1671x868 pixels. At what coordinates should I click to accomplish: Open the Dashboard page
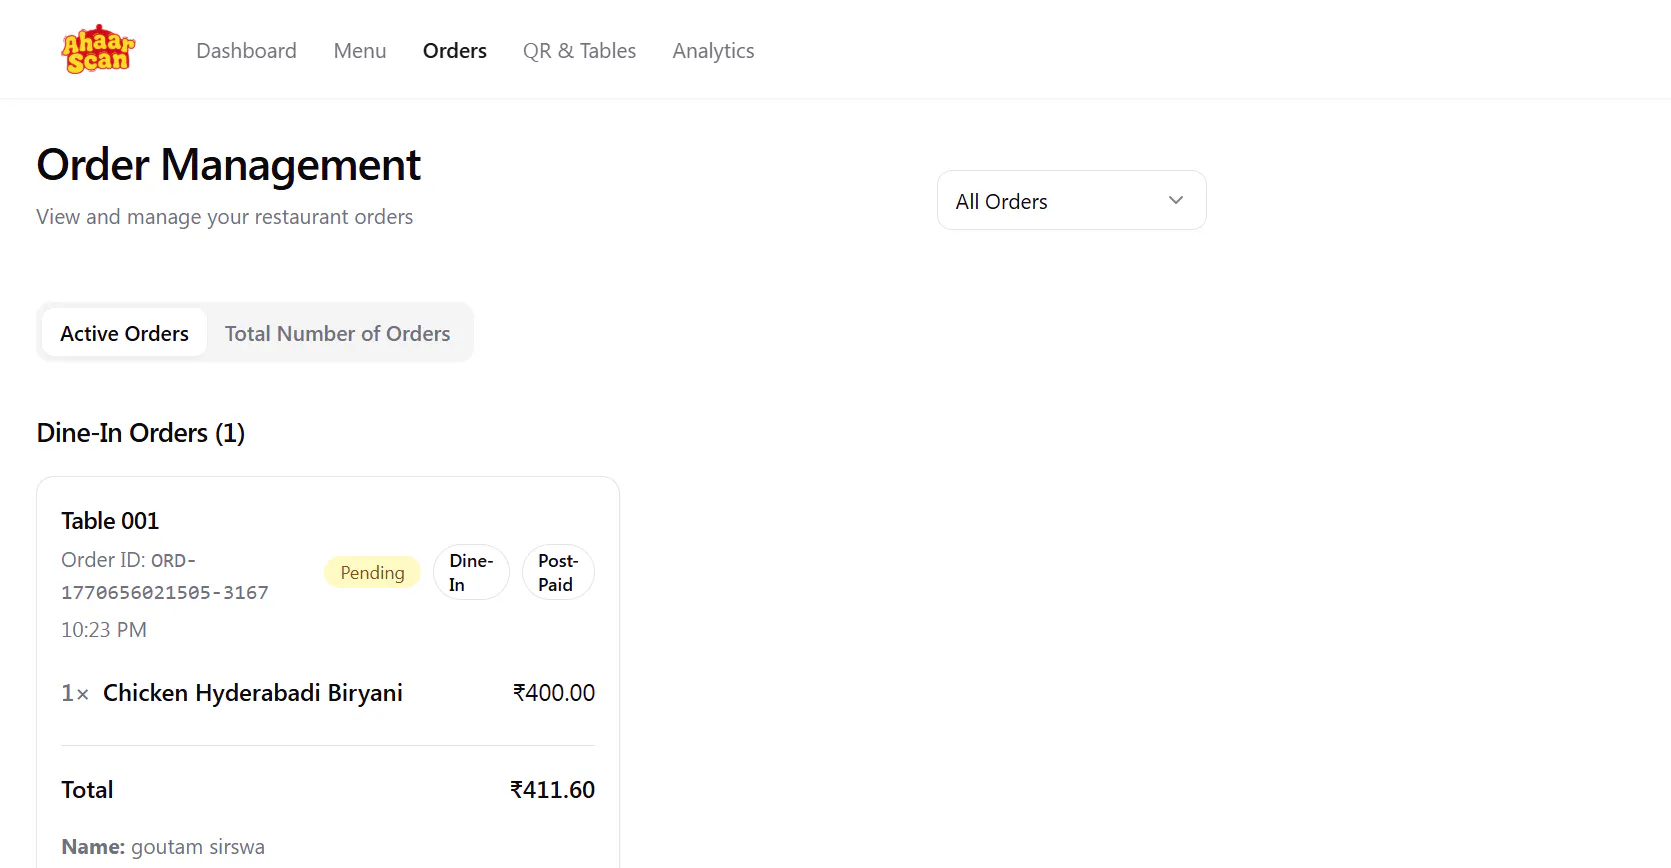[x=246, y=51]
